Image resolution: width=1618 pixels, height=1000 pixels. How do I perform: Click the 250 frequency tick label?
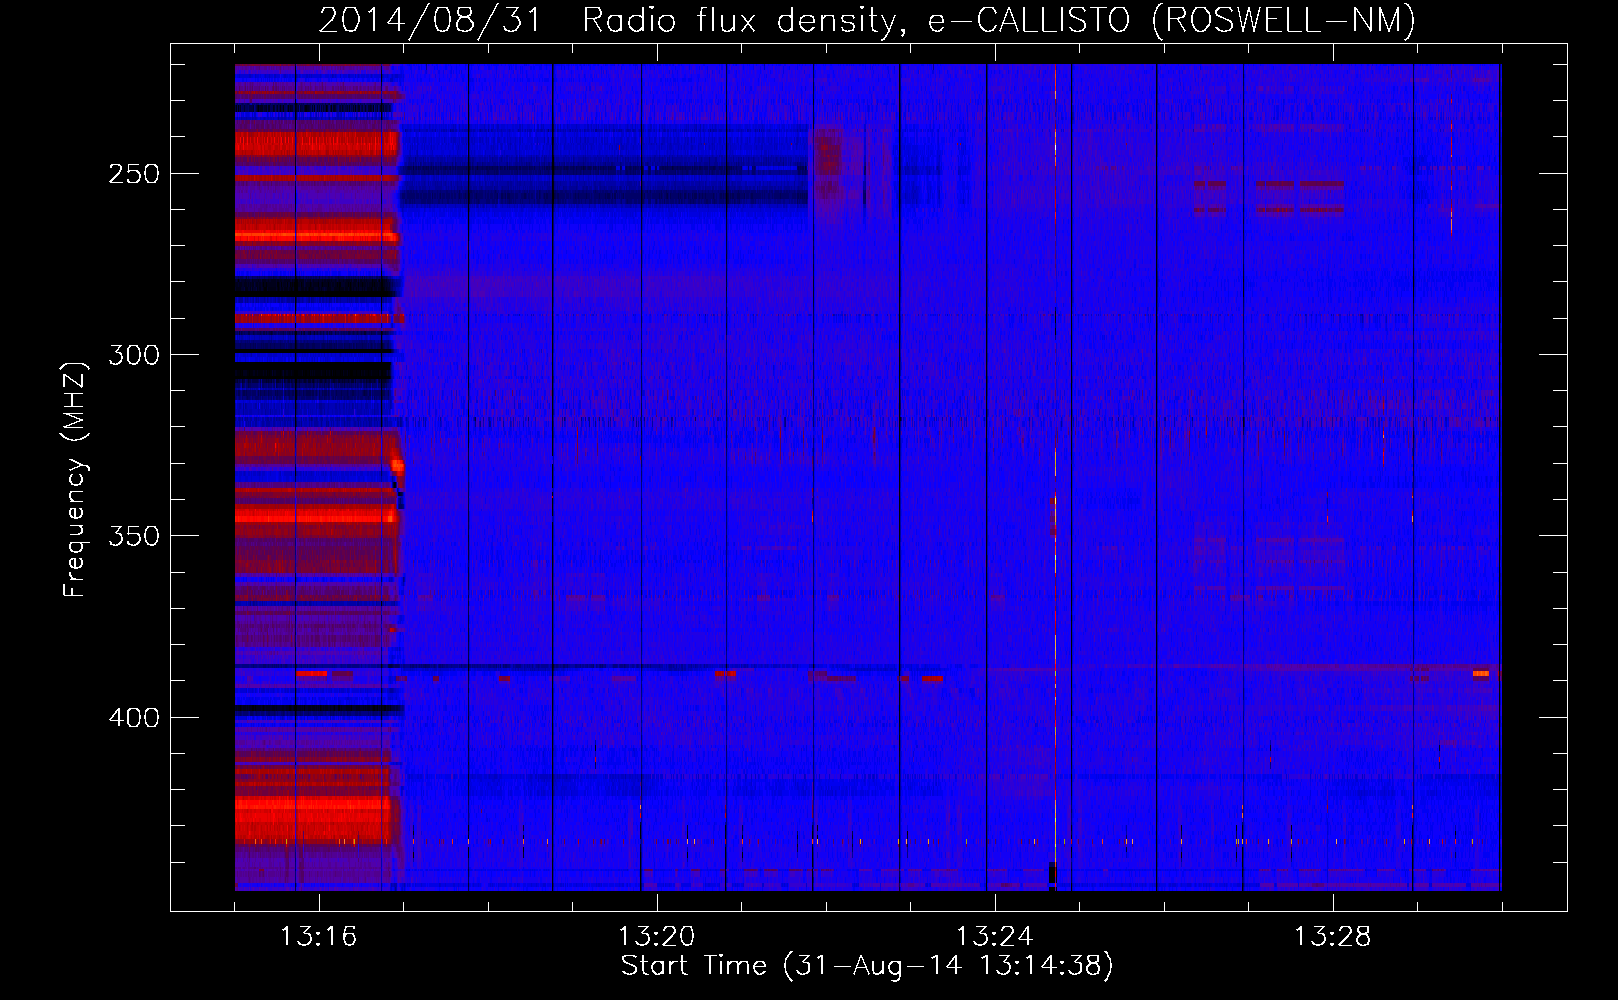pos(134,174)
